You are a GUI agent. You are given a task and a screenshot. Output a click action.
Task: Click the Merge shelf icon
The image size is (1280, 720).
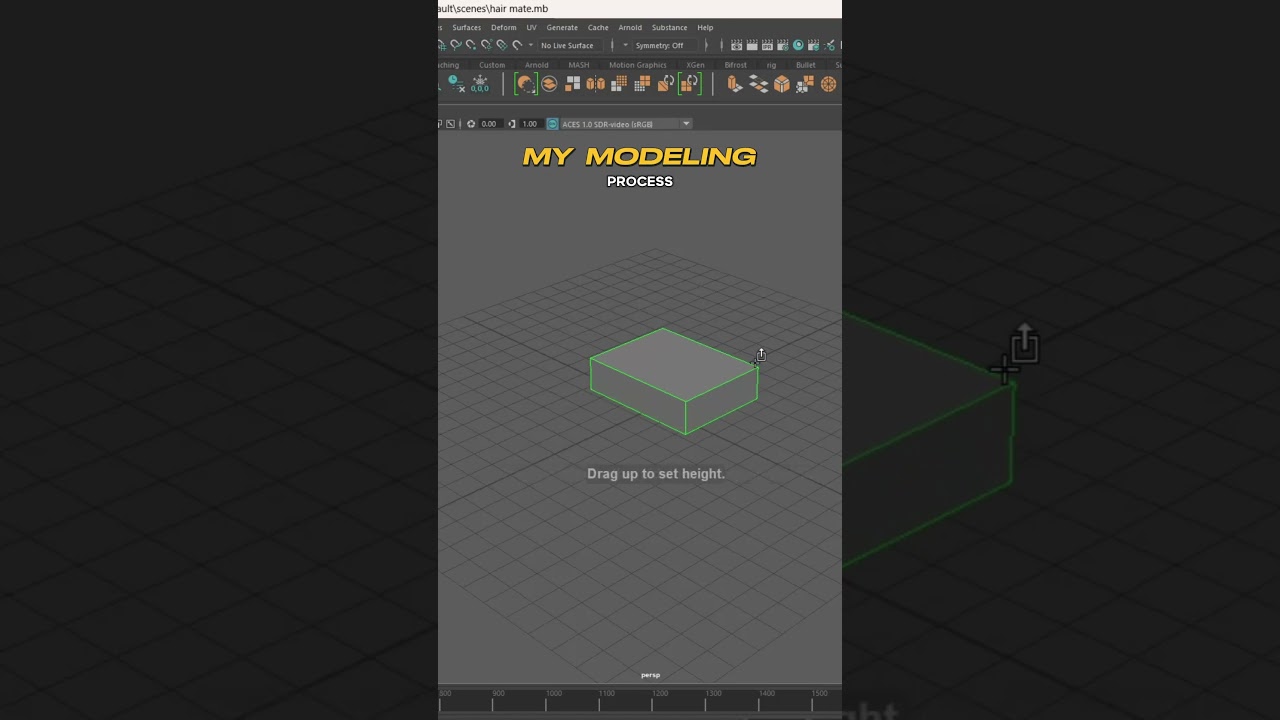pyautogui.click(x=805, y=83)
